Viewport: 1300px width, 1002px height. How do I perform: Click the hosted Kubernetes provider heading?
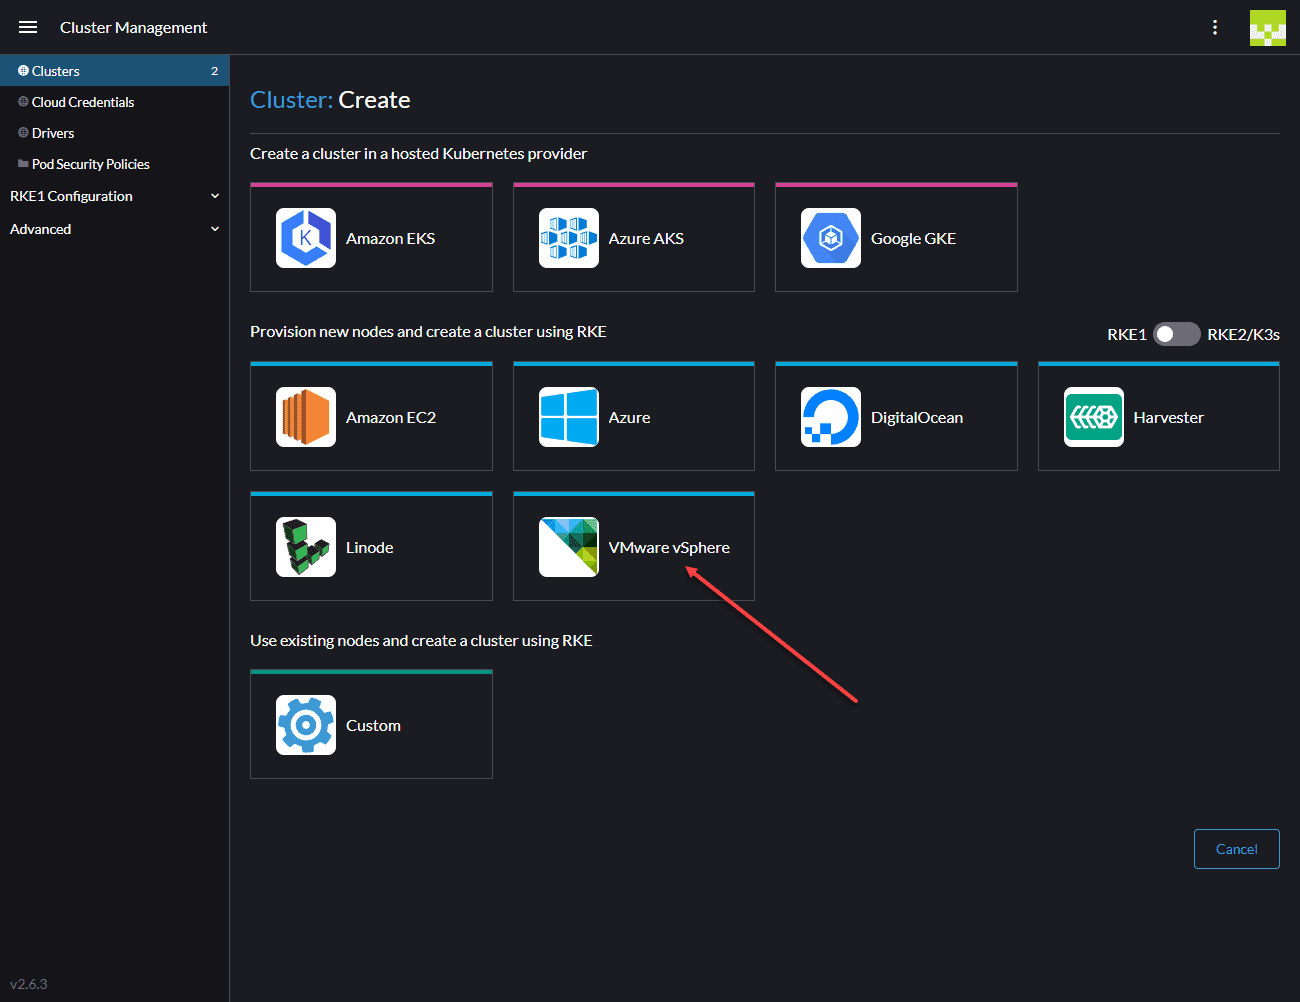click(x=418, y=153)
